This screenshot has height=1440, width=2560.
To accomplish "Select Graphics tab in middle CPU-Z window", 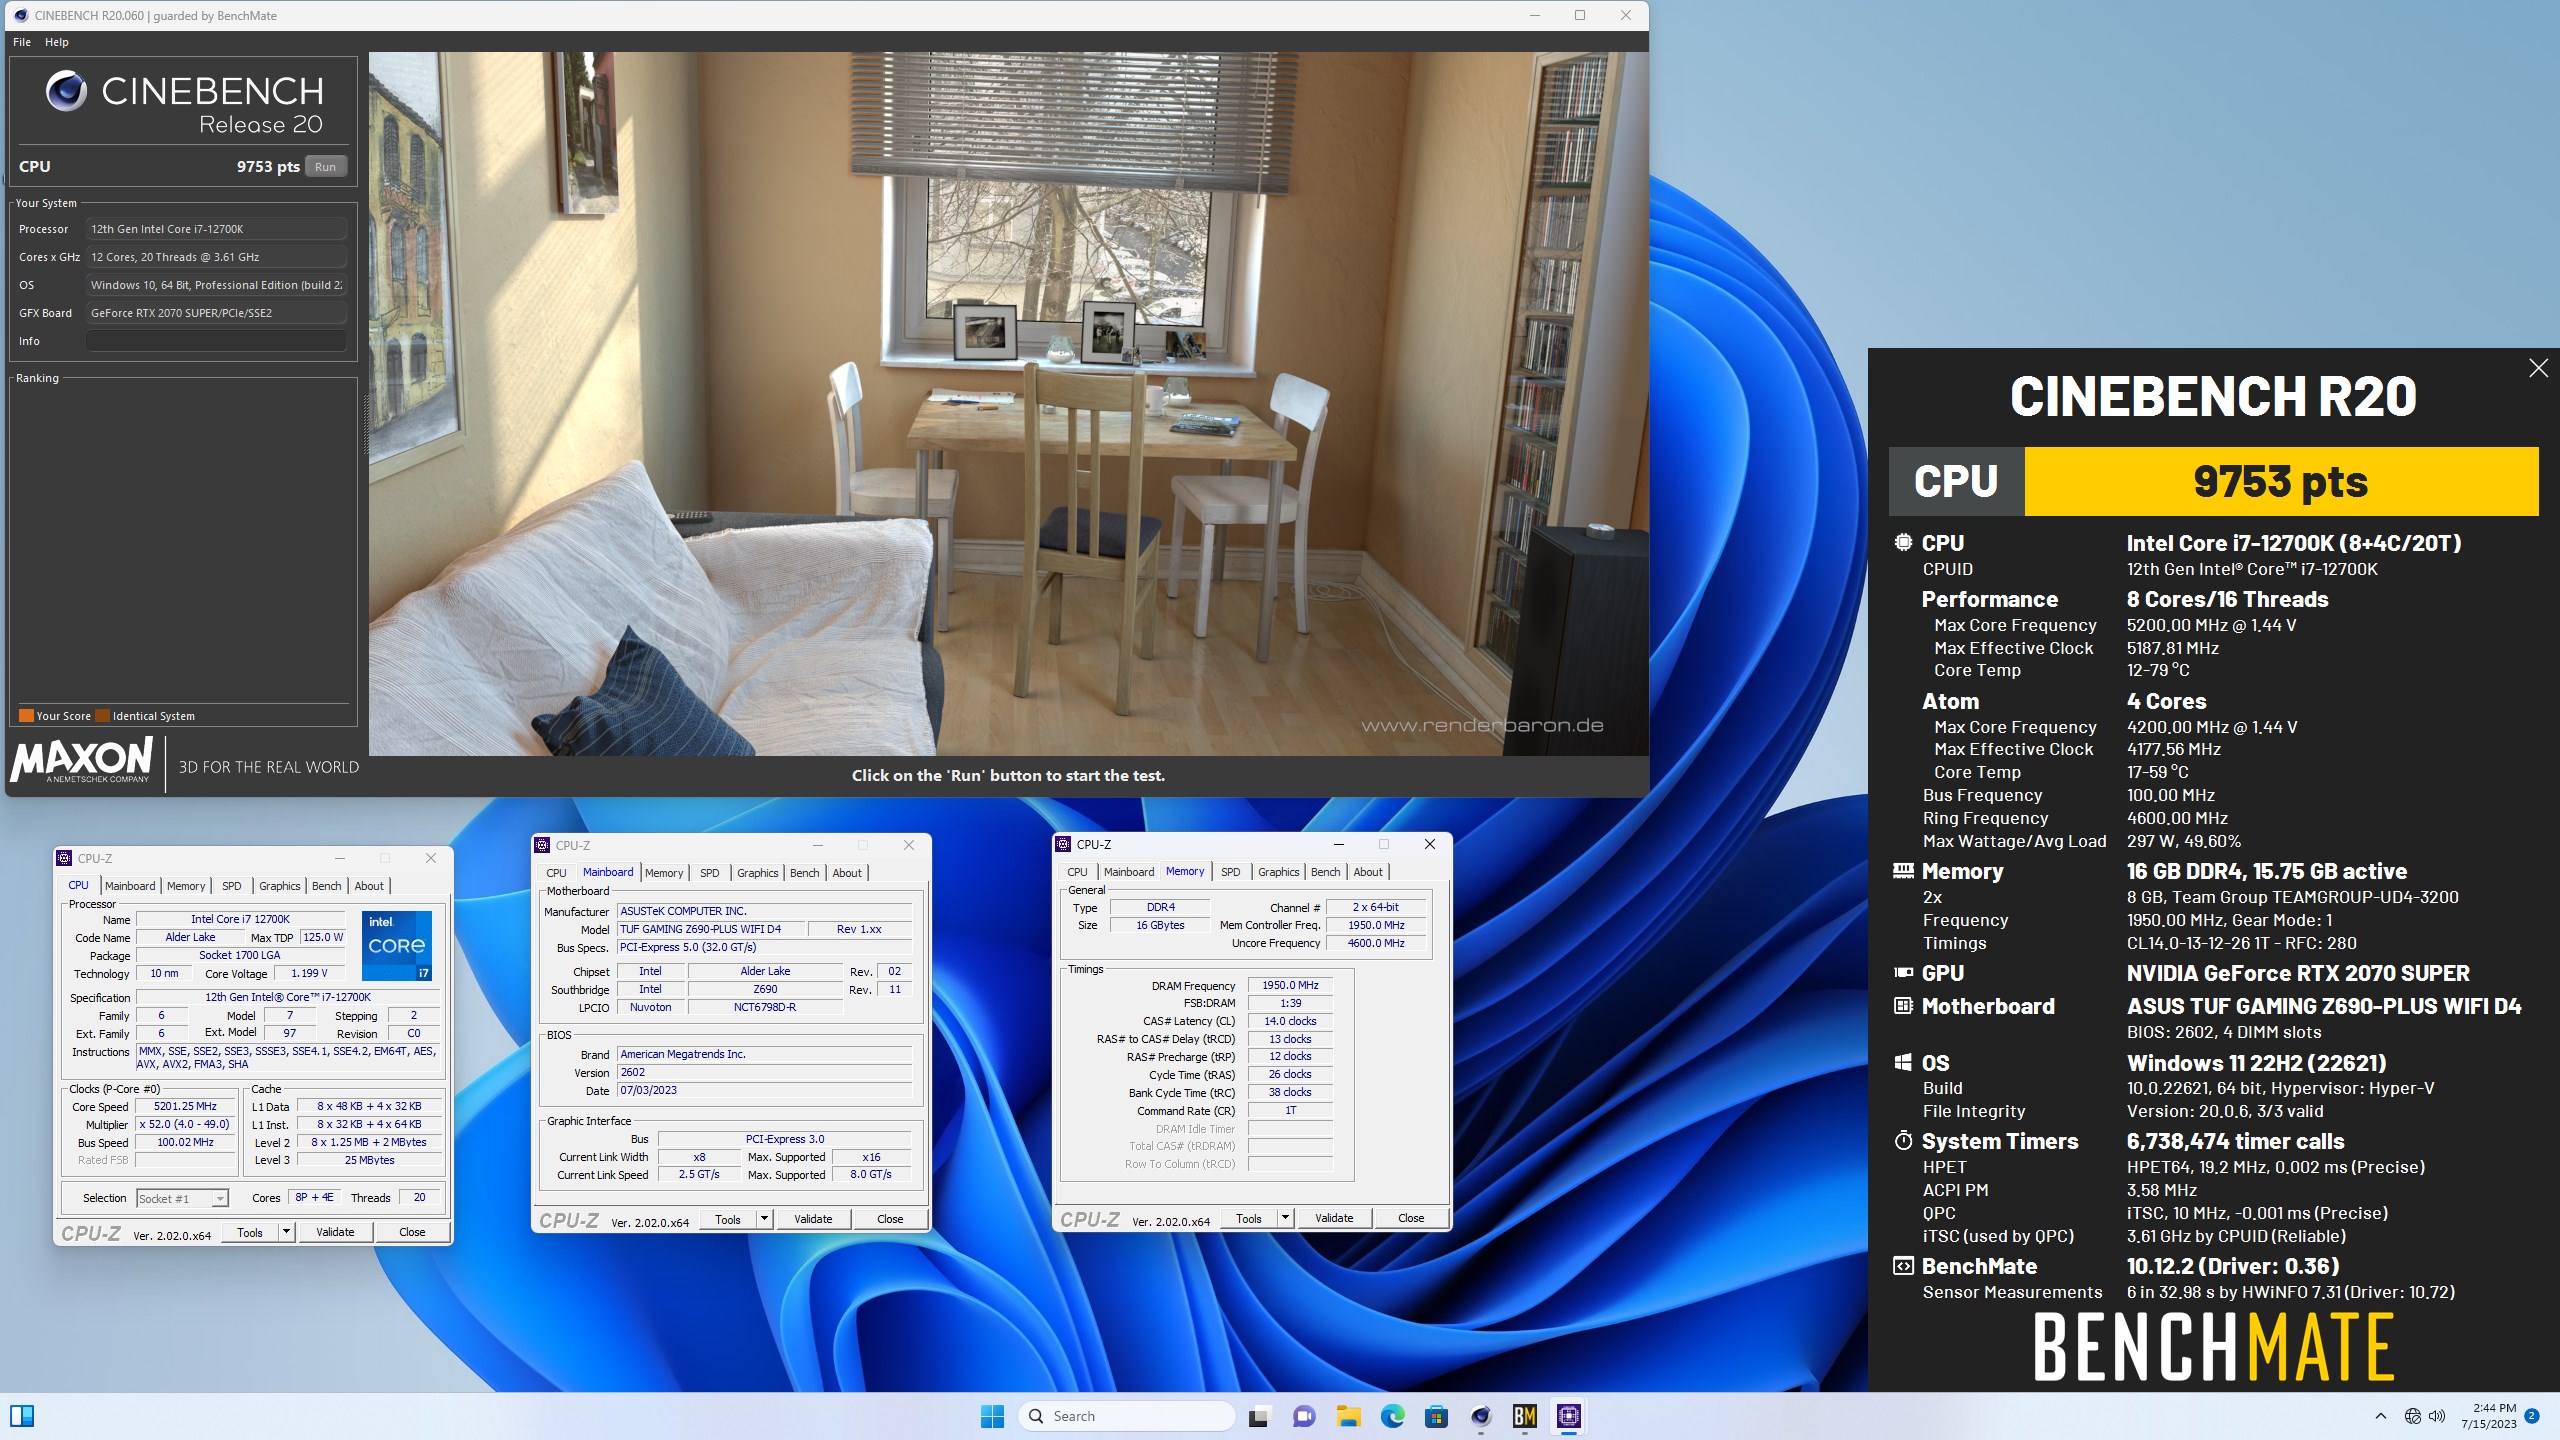I will click(757, 873).
